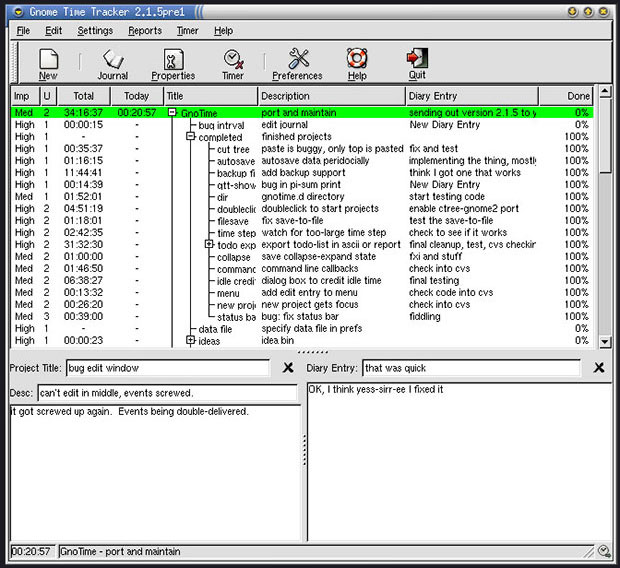Click scrollbar up arrow of project list
Screen dimensions: 620x568
point(605,92)
